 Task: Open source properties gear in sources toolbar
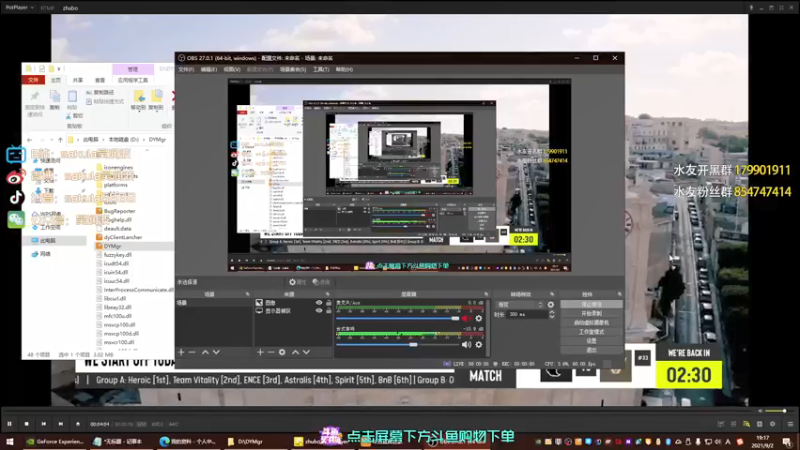pos(282,352)
